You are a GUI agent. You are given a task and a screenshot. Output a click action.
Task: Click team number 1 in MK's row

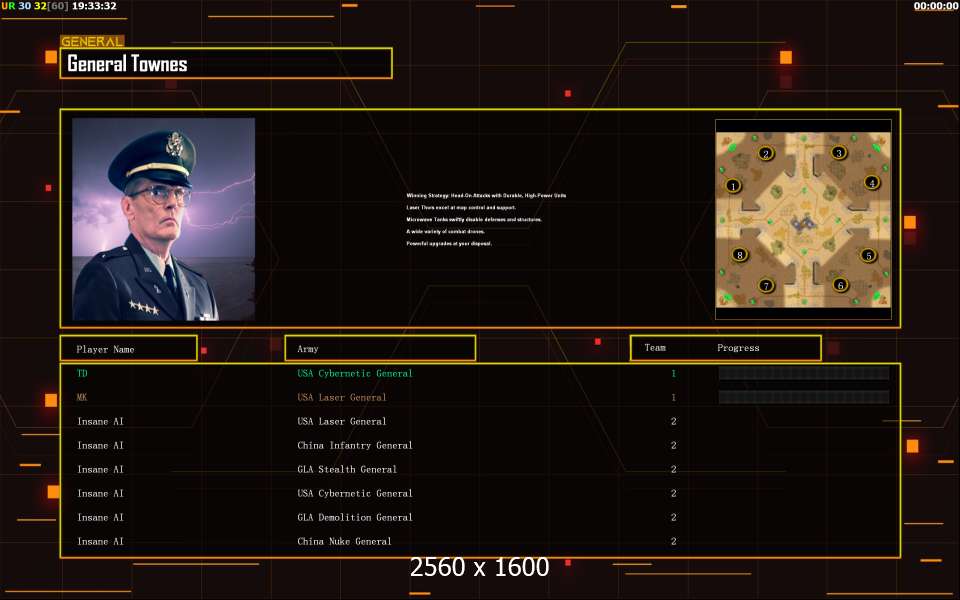click(x=673, y=397)
